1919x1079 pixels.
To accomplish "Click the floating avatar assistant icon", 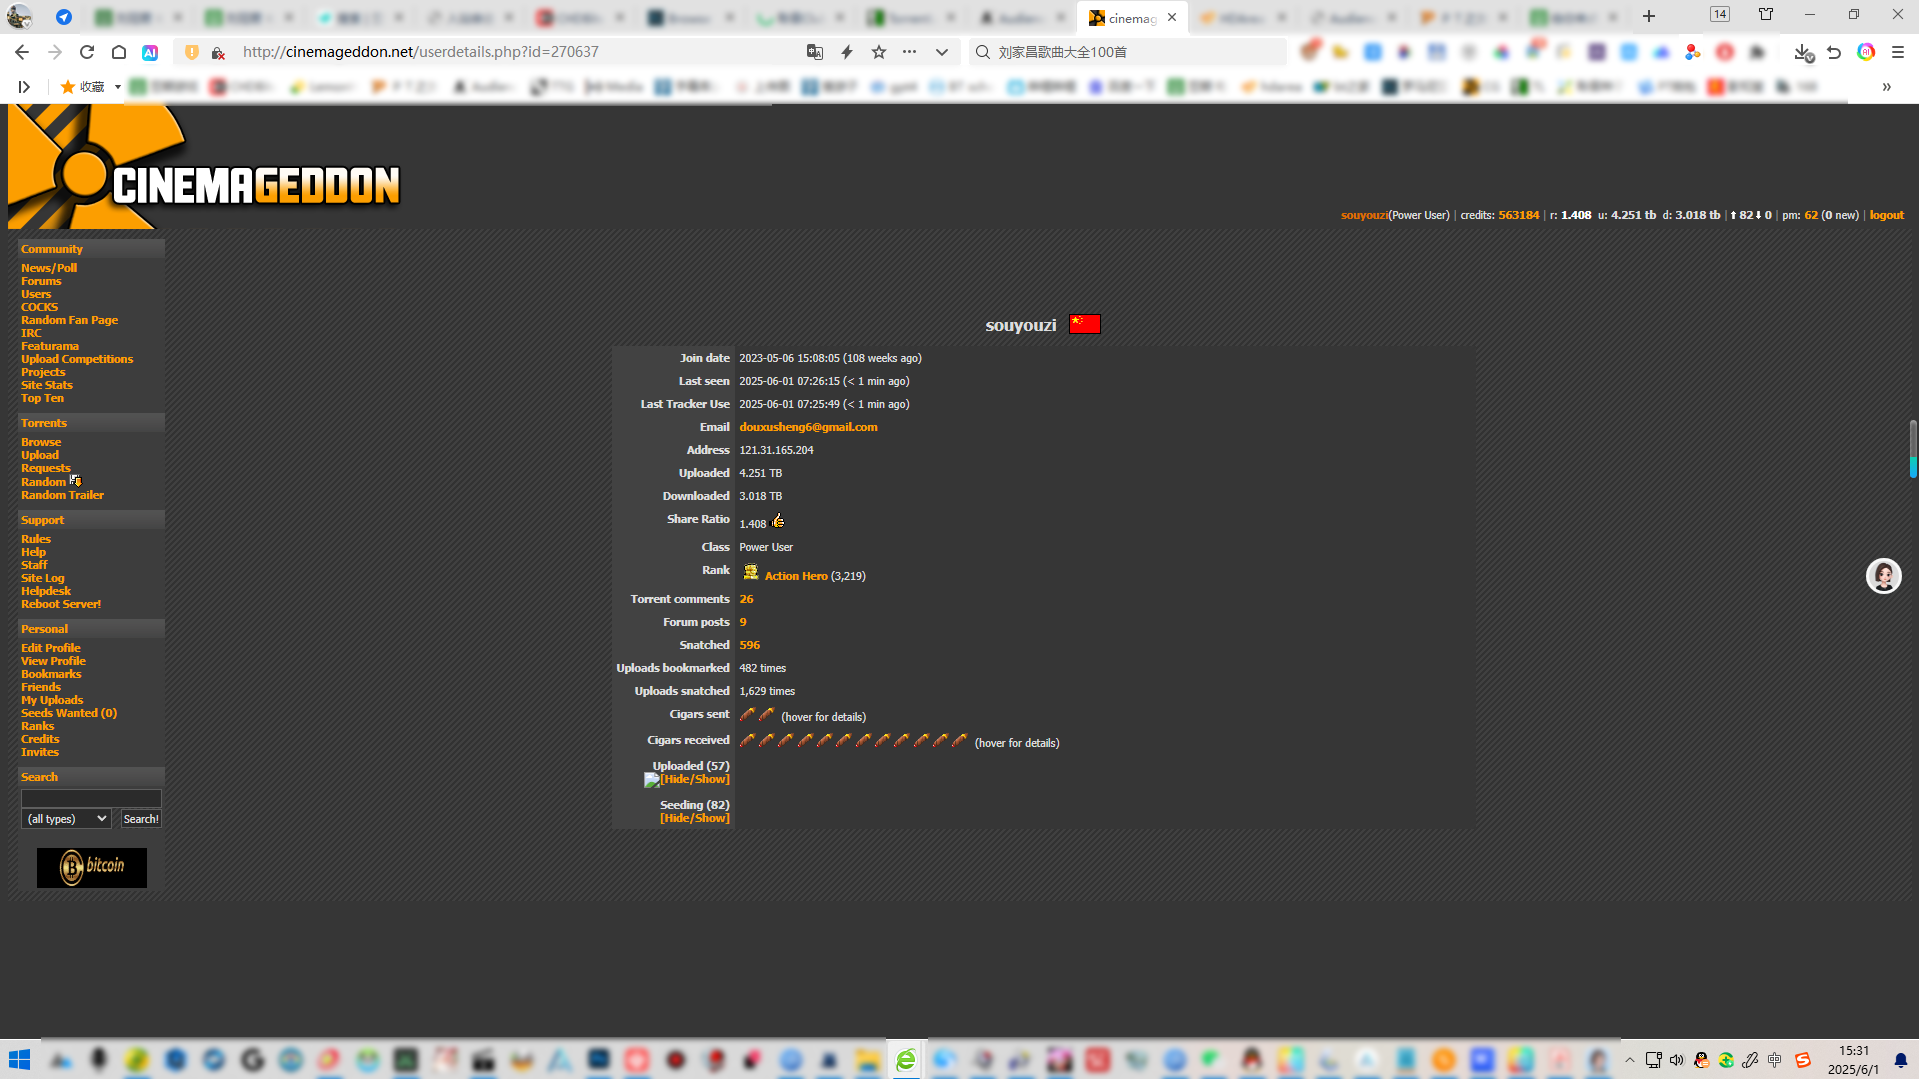I will pyautogui.click(x=1884, y=576).
